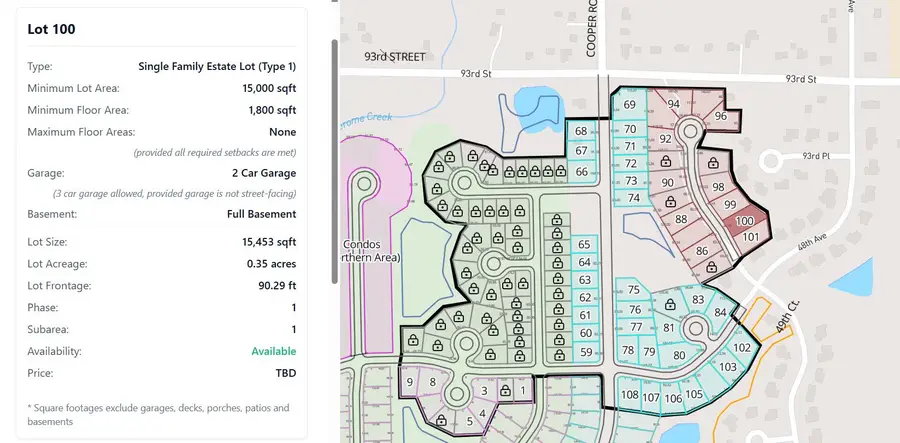
Task: Click lot 66 on the map
Action: pos(582,172)
